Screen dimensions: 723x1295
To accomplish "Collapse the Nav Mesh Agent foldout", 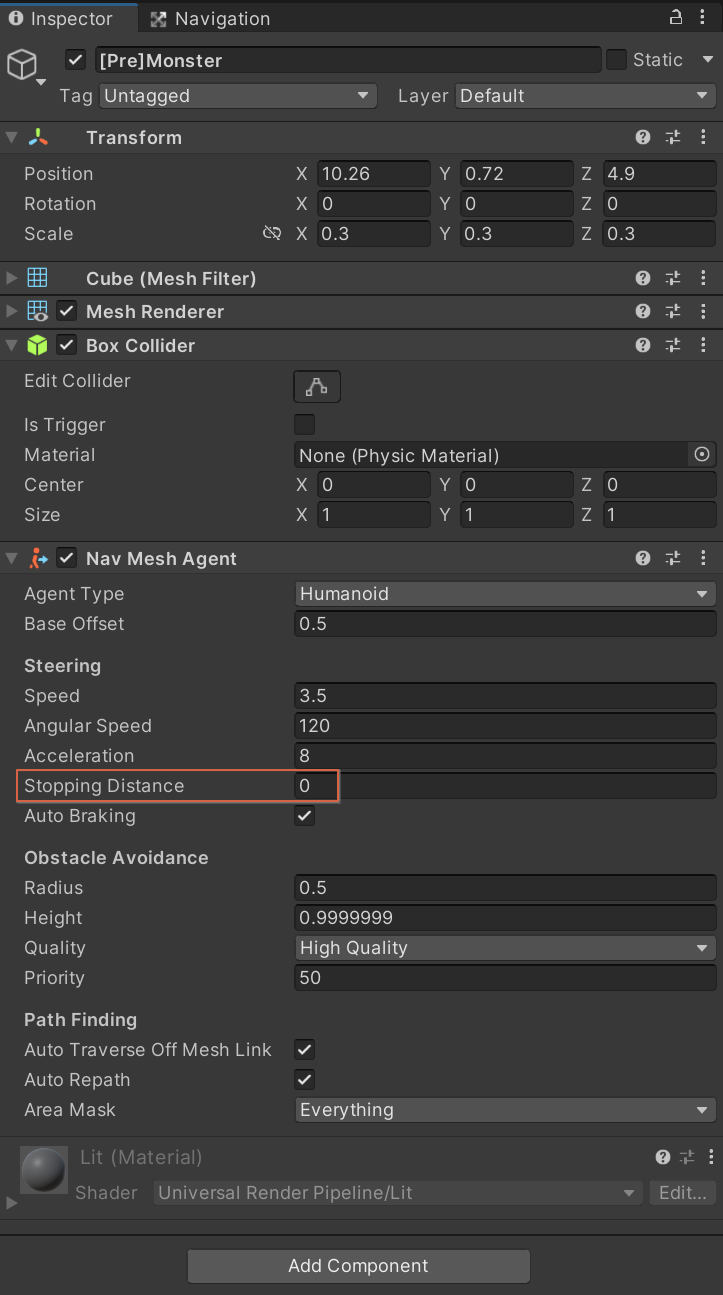I will tap(12, 559).
